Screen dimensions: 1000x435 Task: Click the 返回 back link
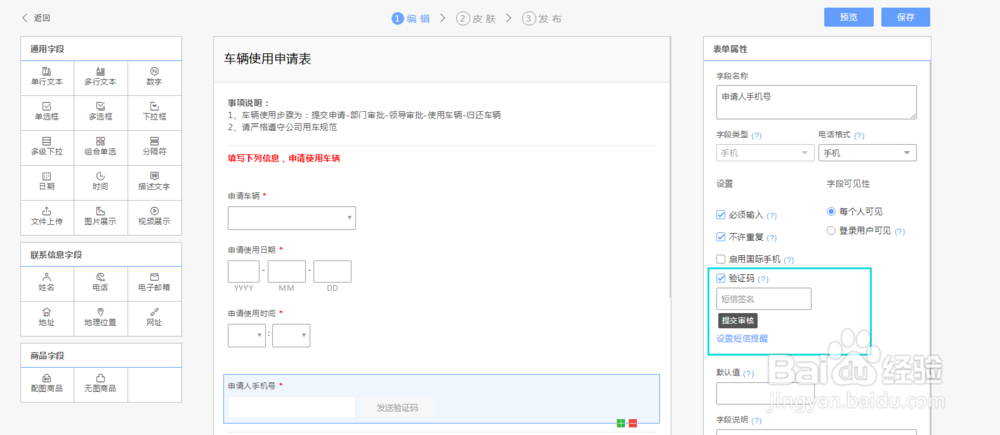(36, 18)
